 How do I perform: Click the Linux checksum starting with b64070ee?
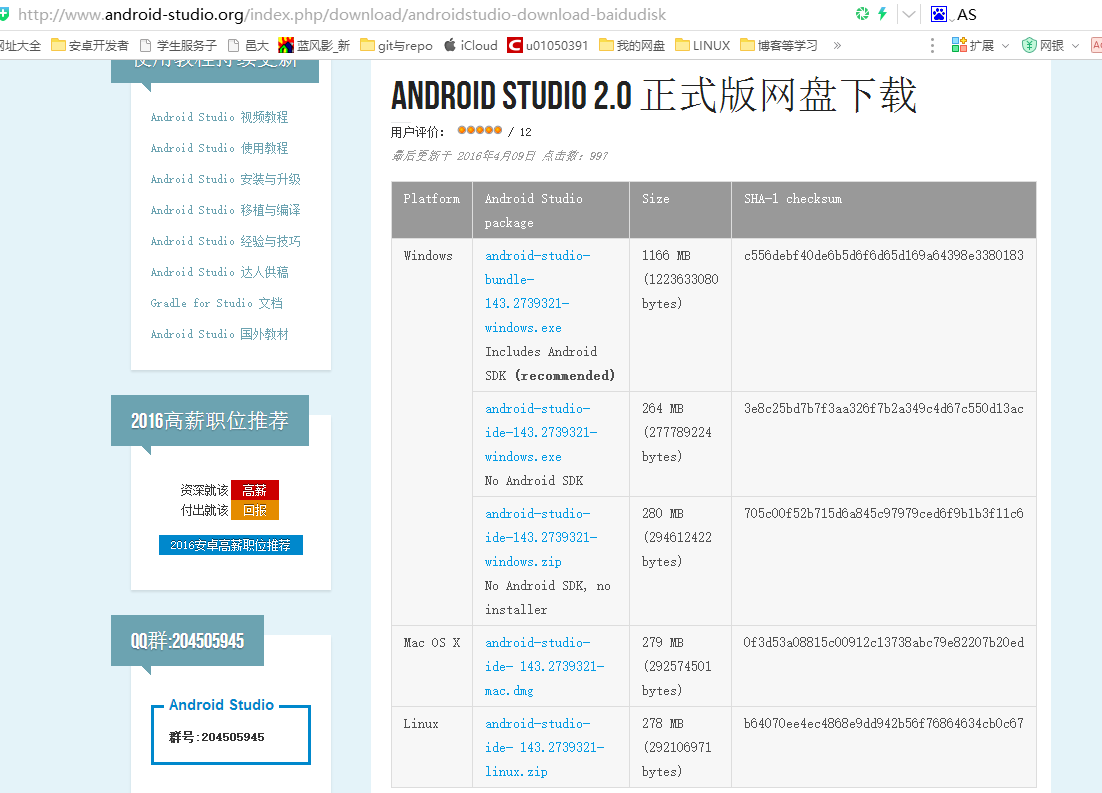(883, 723)
